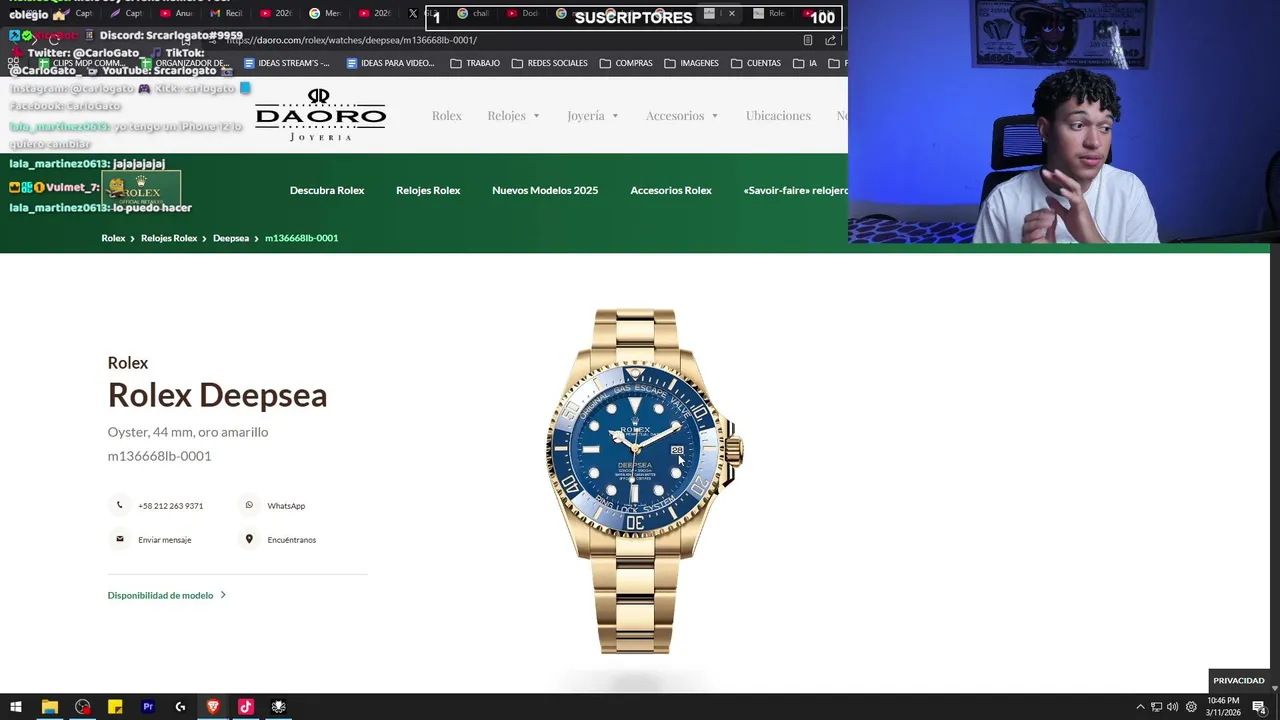Open the Ubicaciones menu item
Image resolution: width=1280 pixels, height=720 pixels.
[778, 116]
